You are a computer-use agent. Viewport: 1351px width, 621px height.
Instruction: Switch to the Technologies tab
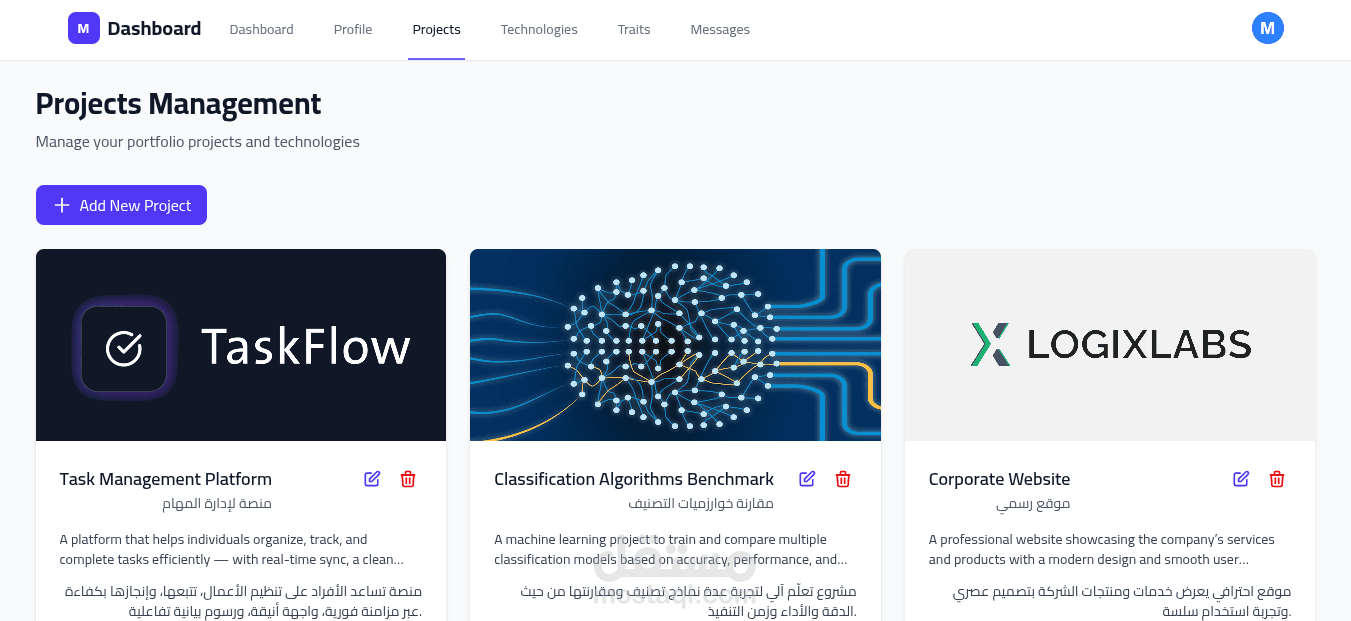(539, 30)
